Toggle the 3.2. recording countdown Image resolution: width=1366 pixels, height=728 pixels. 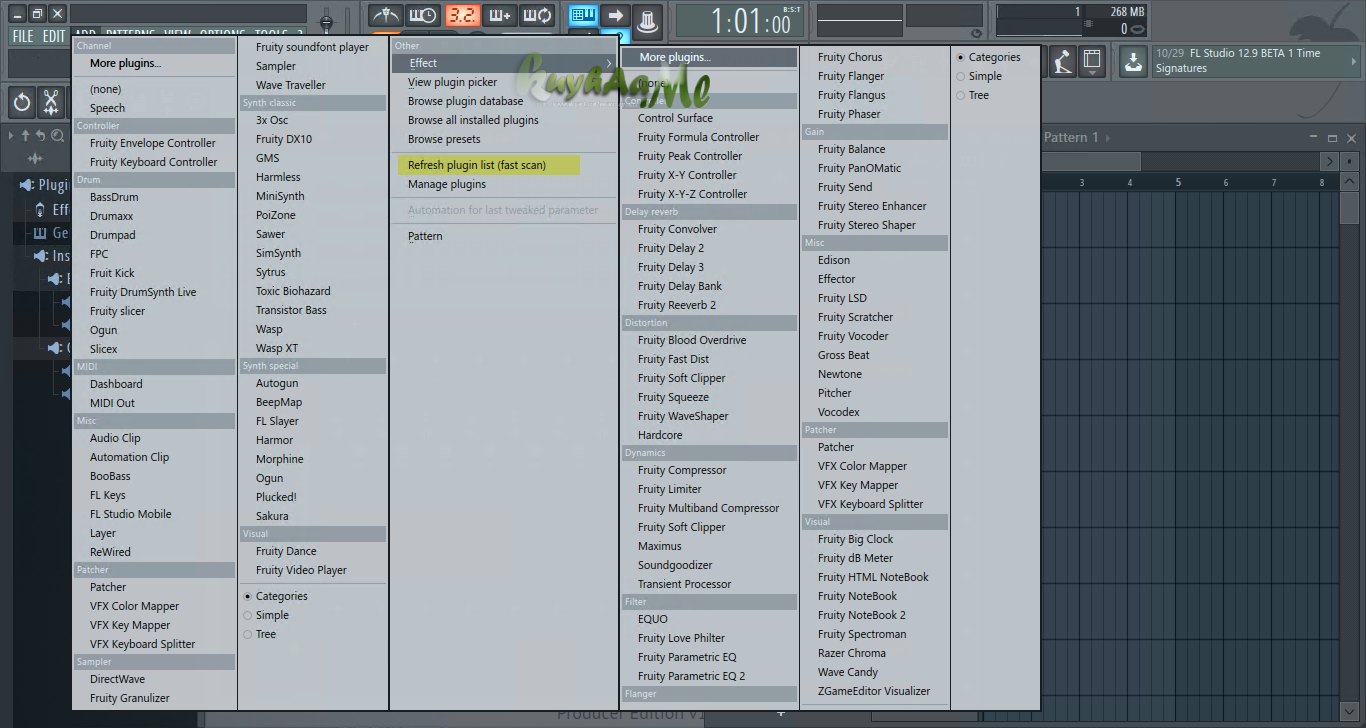[462, 15]
